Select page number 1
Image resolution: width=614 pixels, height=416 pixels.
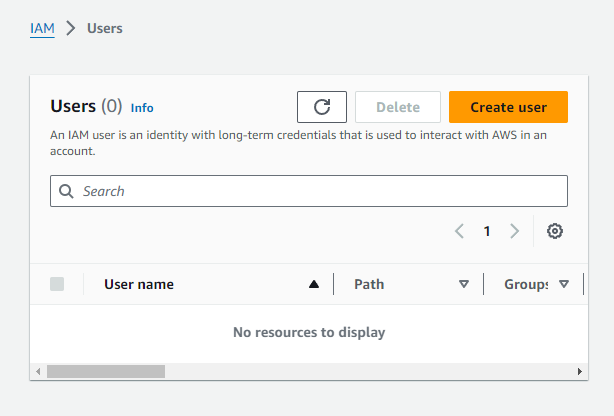[487, 231]
